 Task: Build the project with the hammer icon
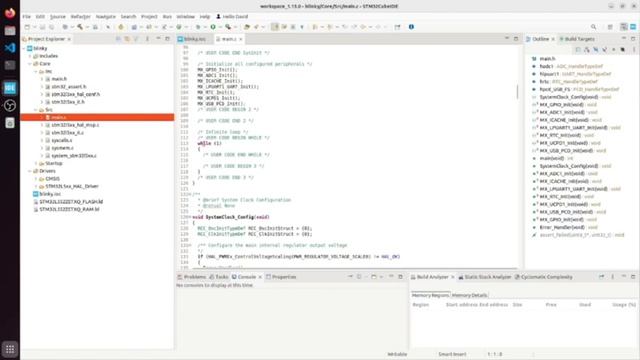pyautogui.click(x=80, y=27)
